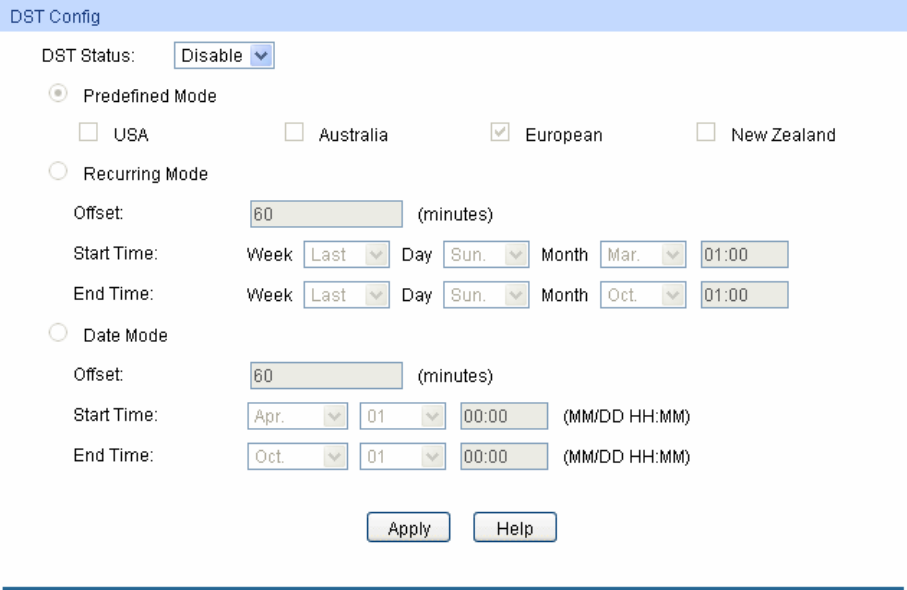This screenshot has height=590, width=907.
Task: Open Date Mode End Time day dropdown
Action: coord(403,456)
